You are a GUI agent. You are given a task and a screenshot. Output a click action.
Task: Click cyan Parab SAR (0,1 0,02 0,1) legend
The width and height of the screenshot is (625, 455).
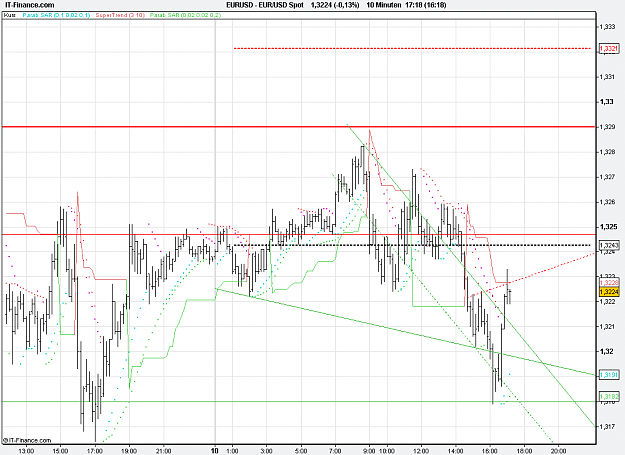[56, 15]
